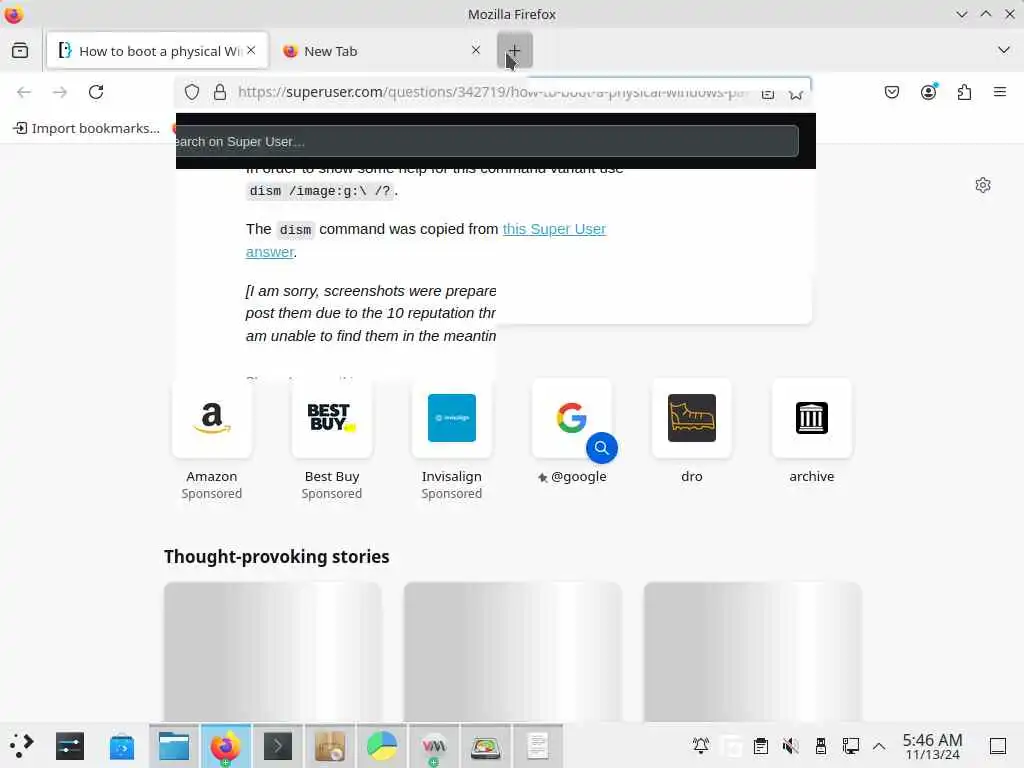
Task: Open the clipboard tray icon
Action: coord(761,746)
